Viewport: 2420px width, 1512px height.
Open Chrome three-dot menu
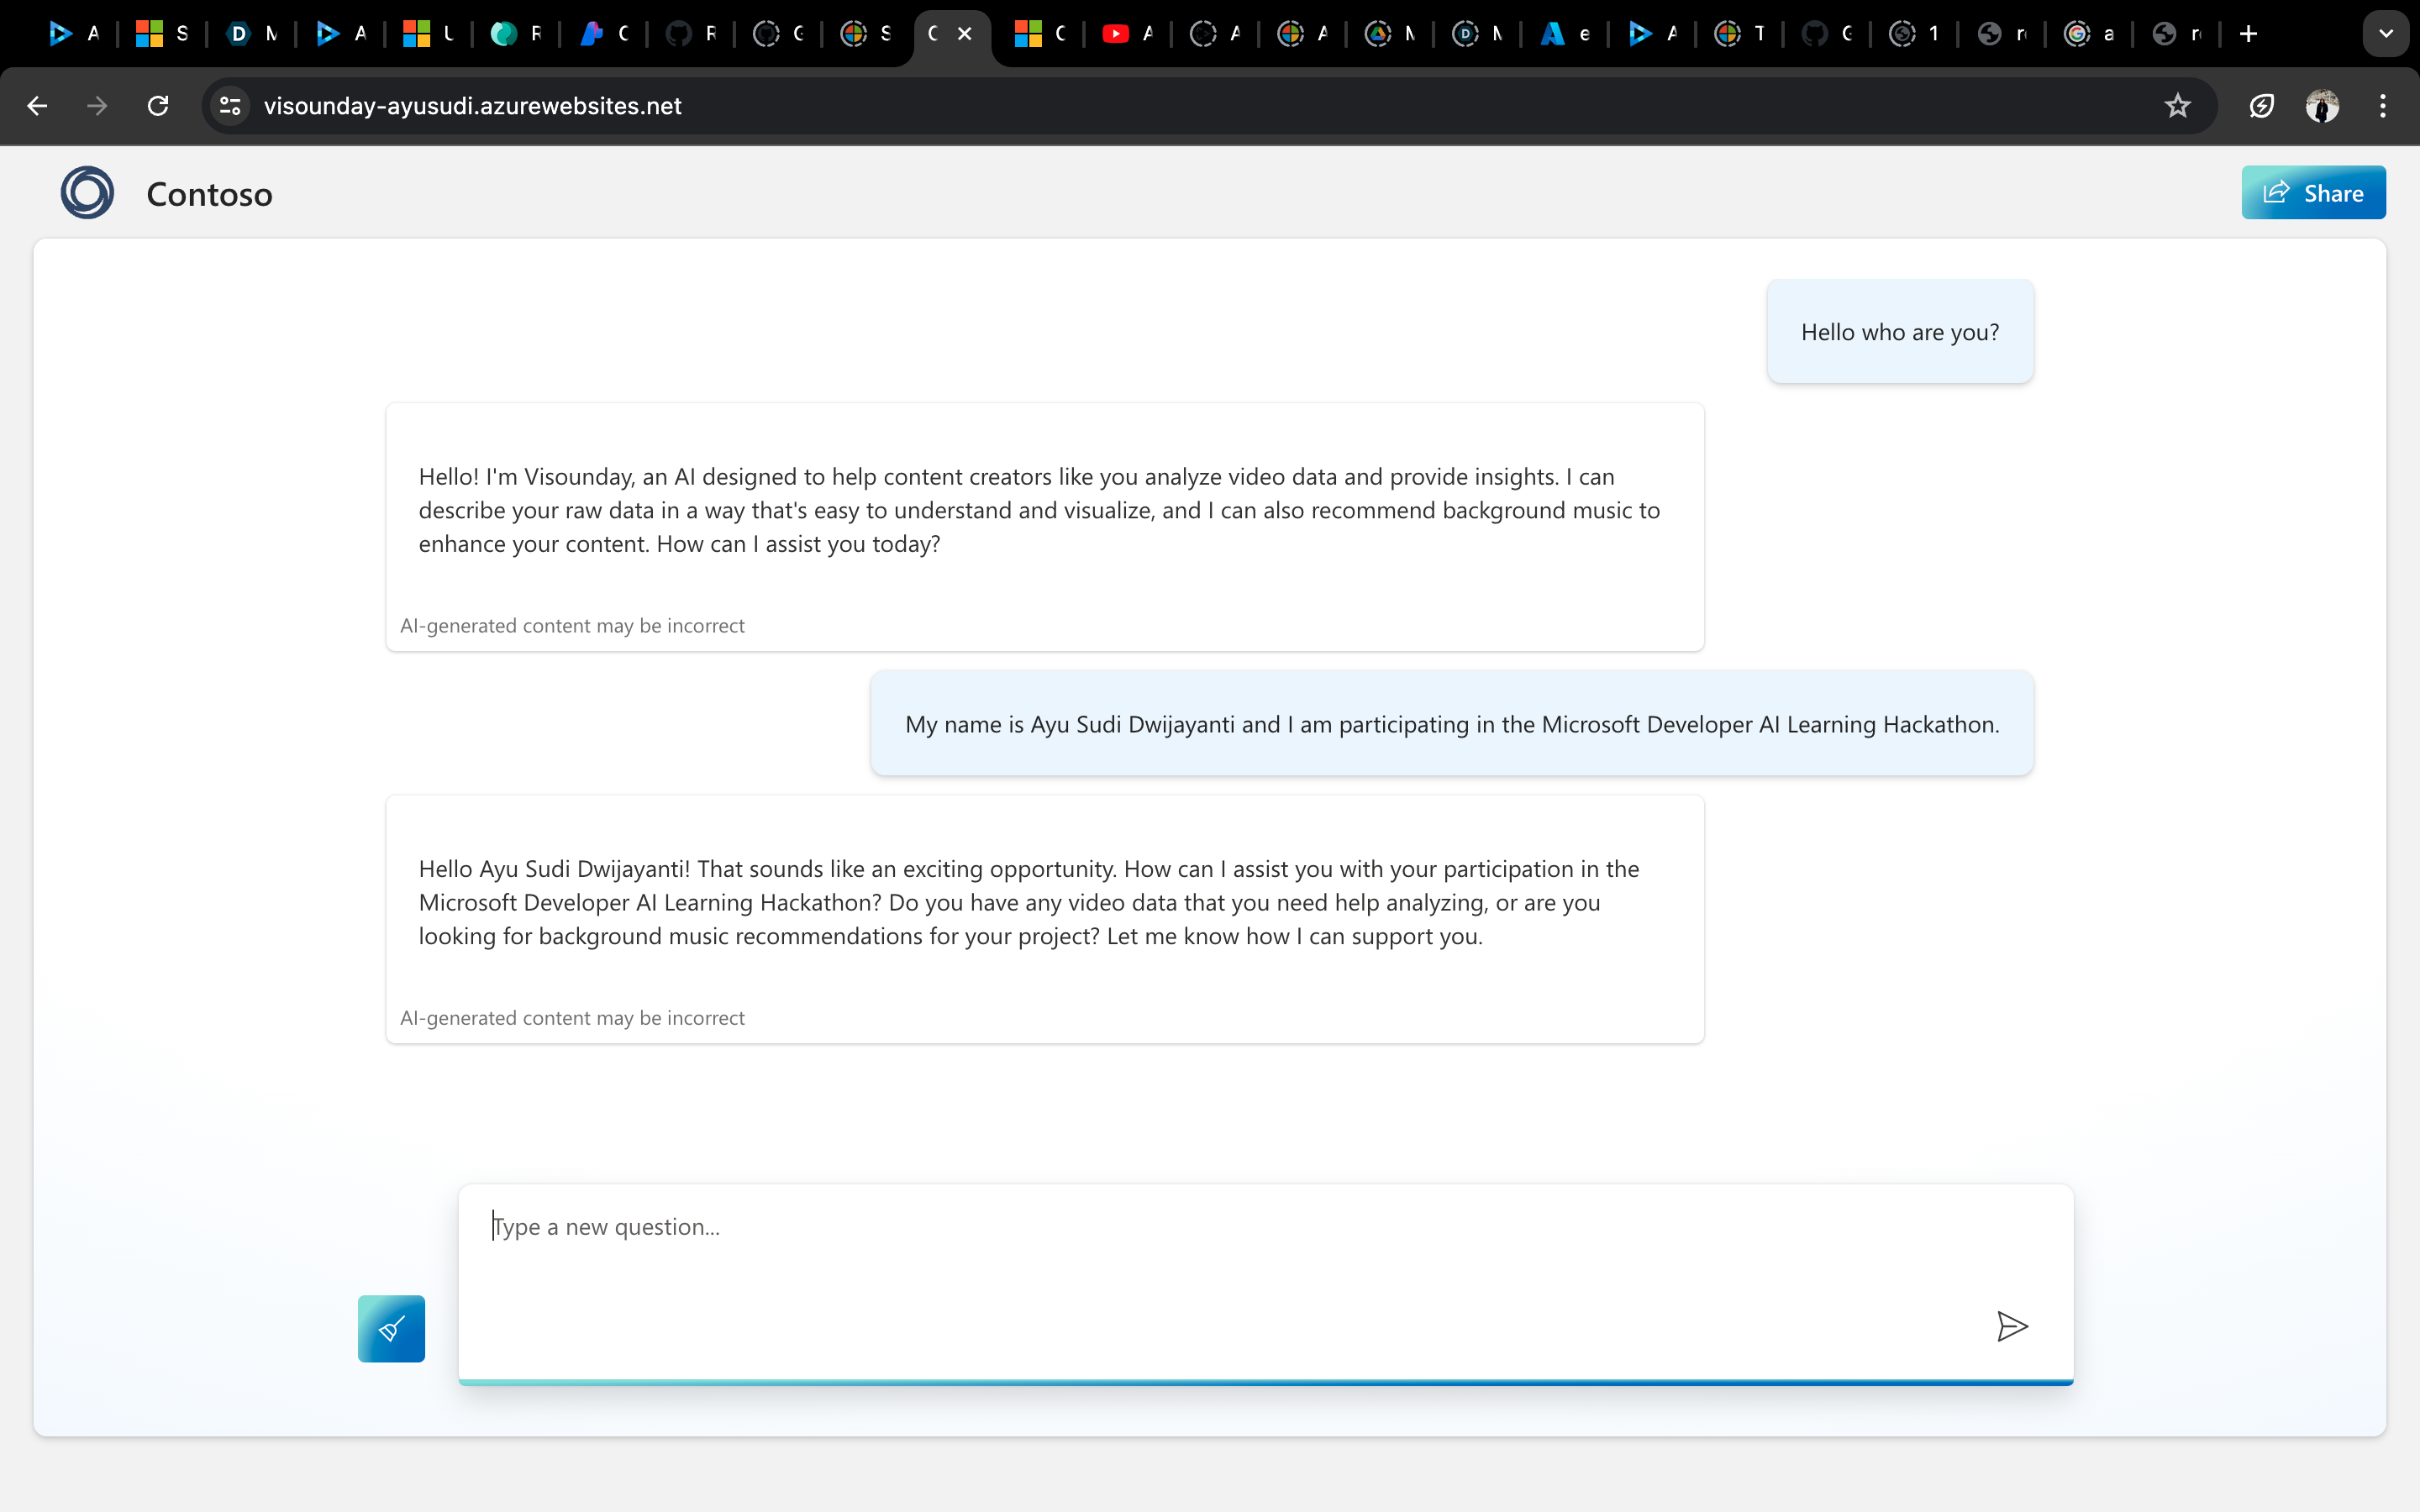[2383, 106]
